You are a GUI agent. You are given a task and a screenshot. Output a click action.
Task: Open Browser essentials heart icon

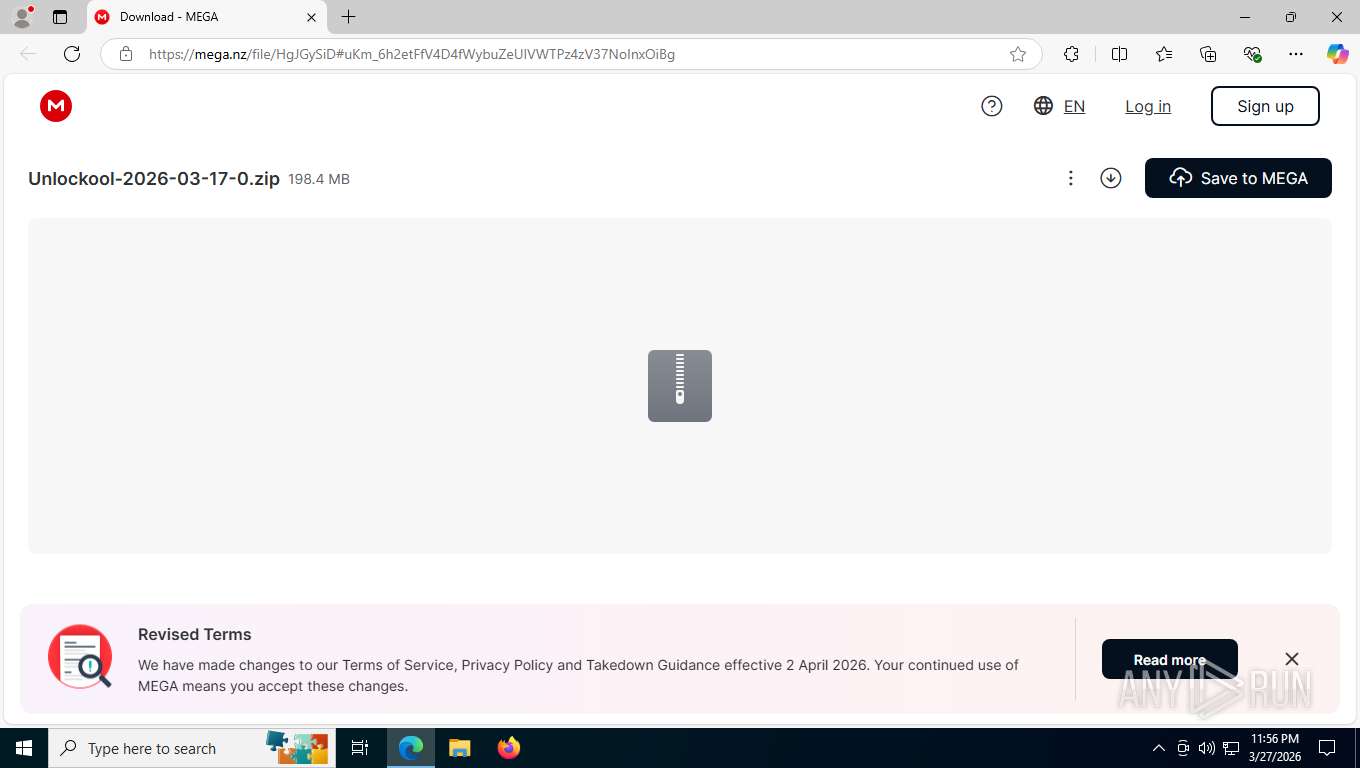[1252, 54]
